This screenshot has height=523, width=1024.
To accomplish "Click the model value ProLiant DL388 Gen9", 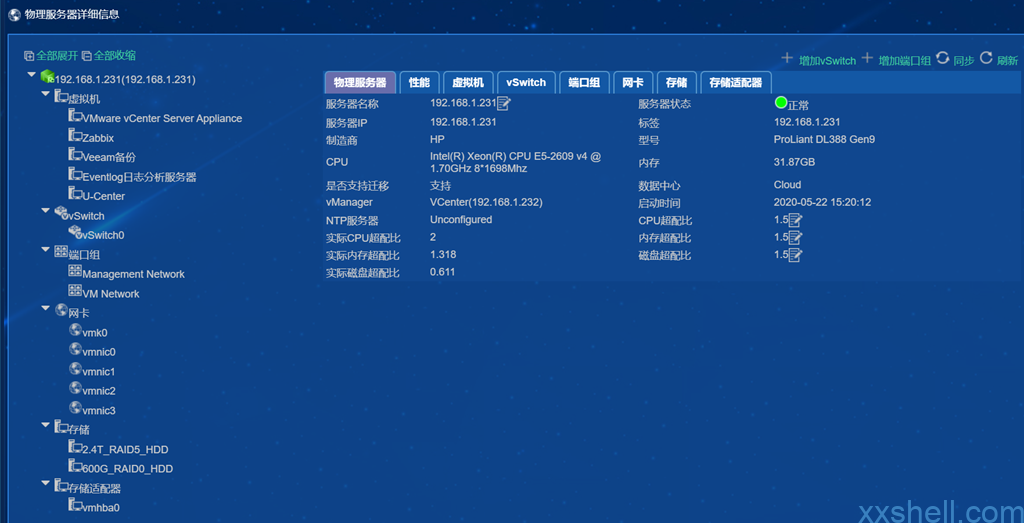I will 824,139.
